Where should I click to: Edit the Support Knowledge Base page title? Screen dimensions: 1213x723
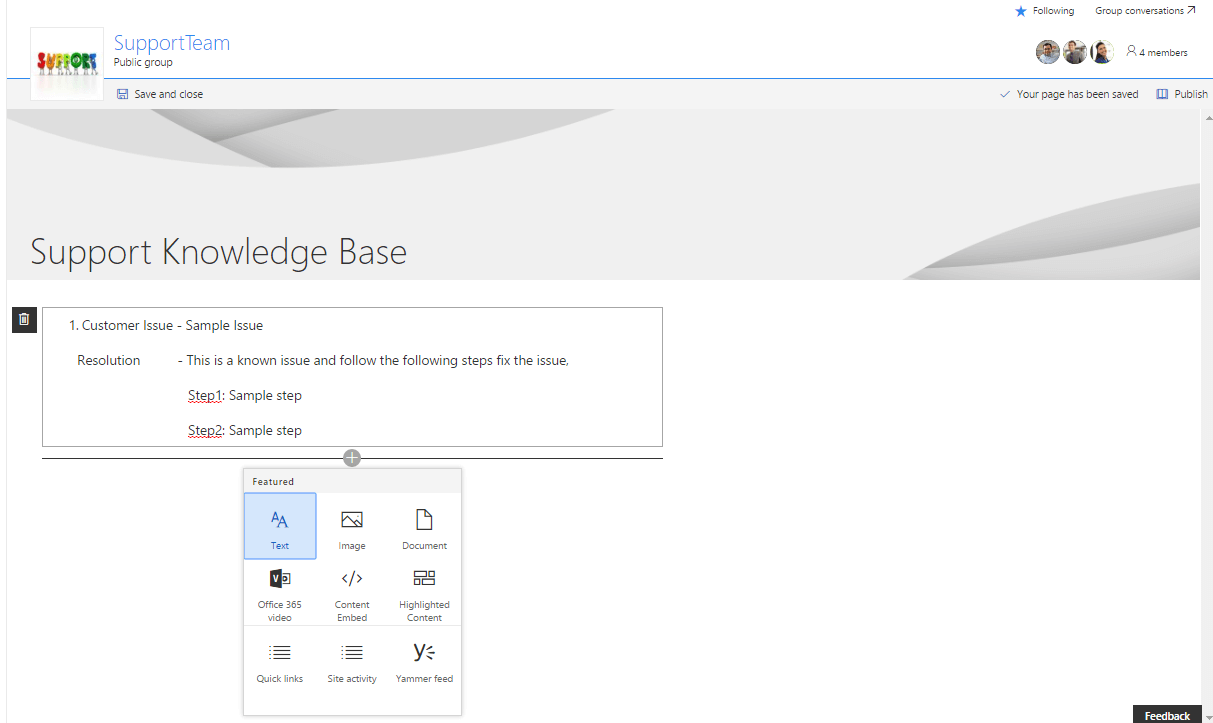coord(219,252)
